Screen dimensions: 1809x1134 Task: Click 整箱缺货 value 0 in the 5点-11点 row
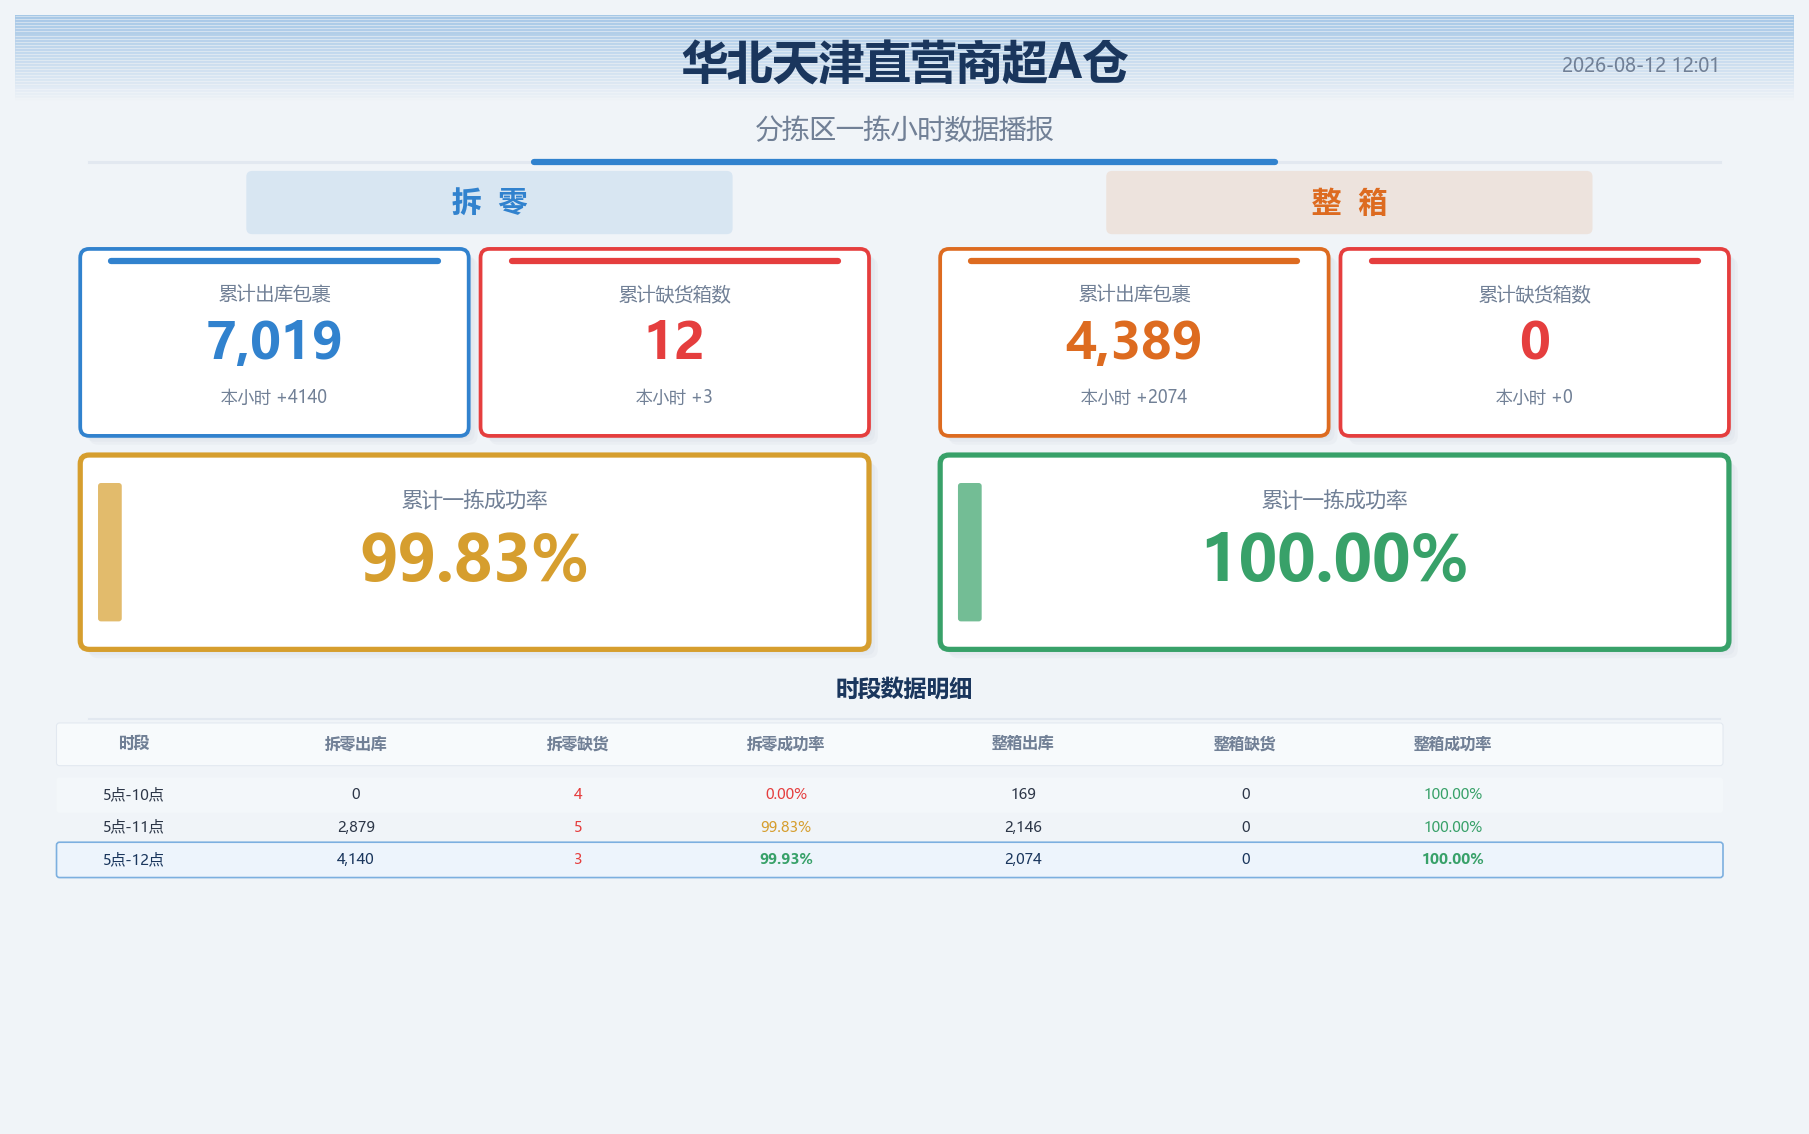[1246, 827]
